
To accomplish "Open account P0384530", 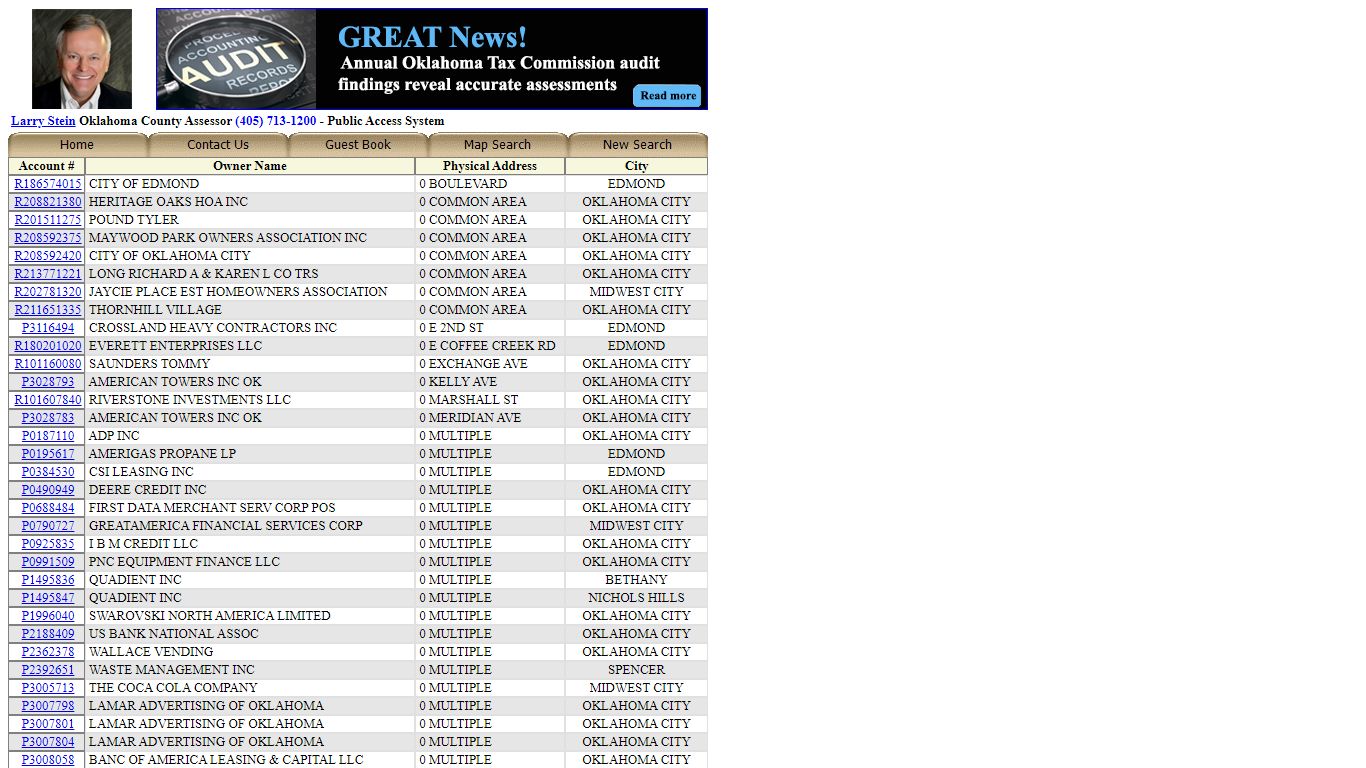I will pyautogui.click(x=48, y=472).
